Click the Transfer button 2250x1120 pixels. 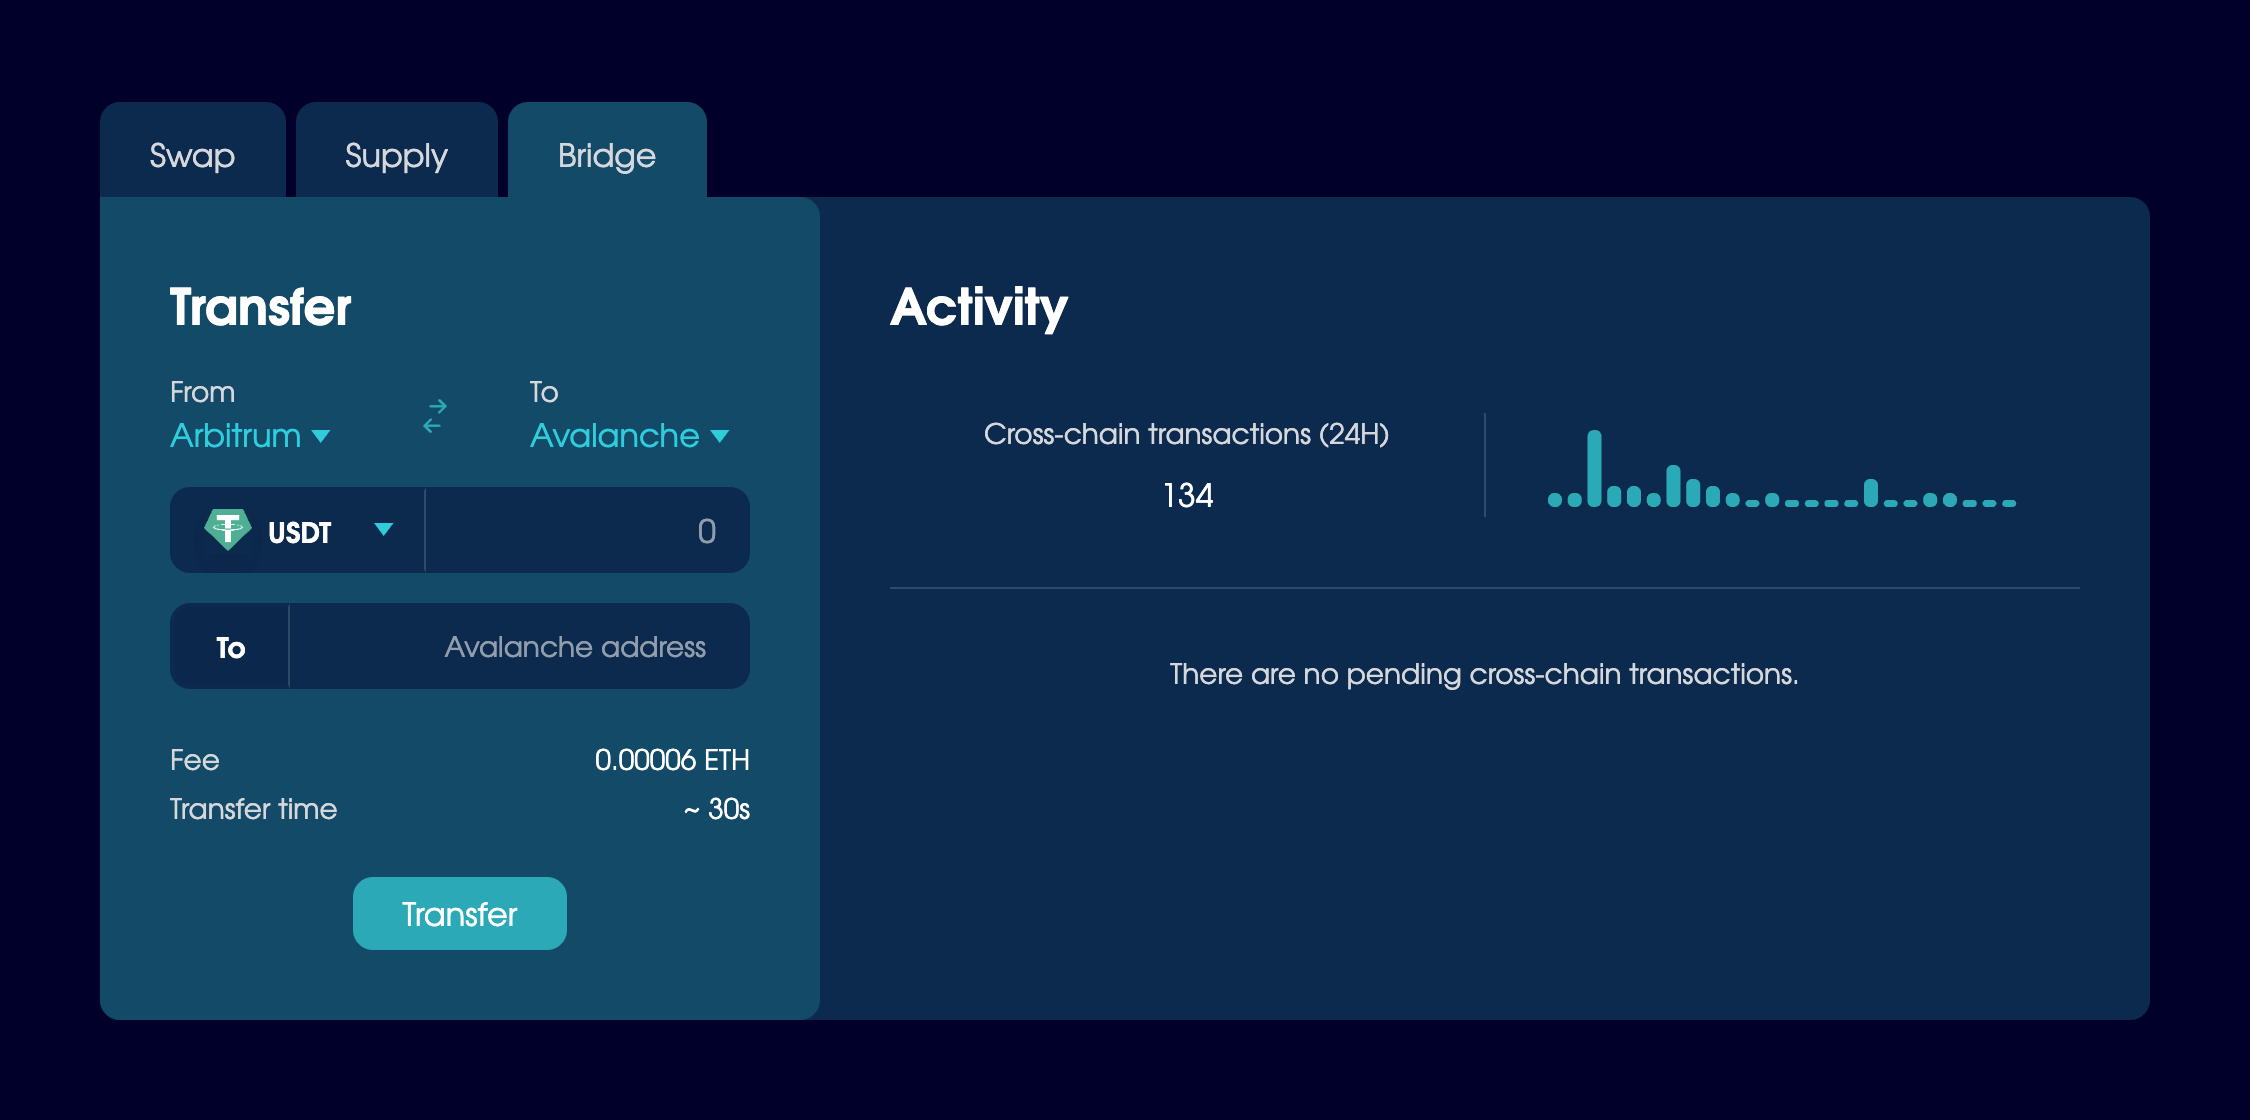coord(459,913)
